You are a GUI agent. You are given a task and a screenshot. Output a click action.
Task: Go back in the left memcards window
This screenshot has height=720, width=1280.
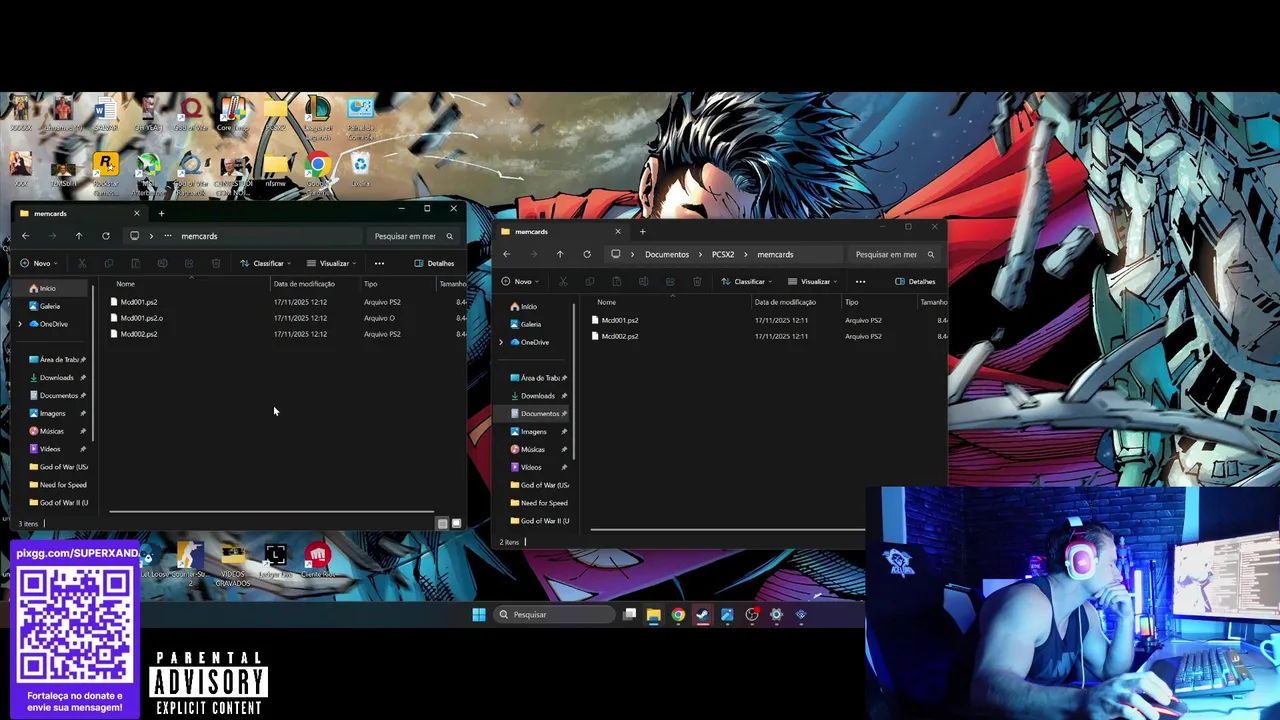26,236
